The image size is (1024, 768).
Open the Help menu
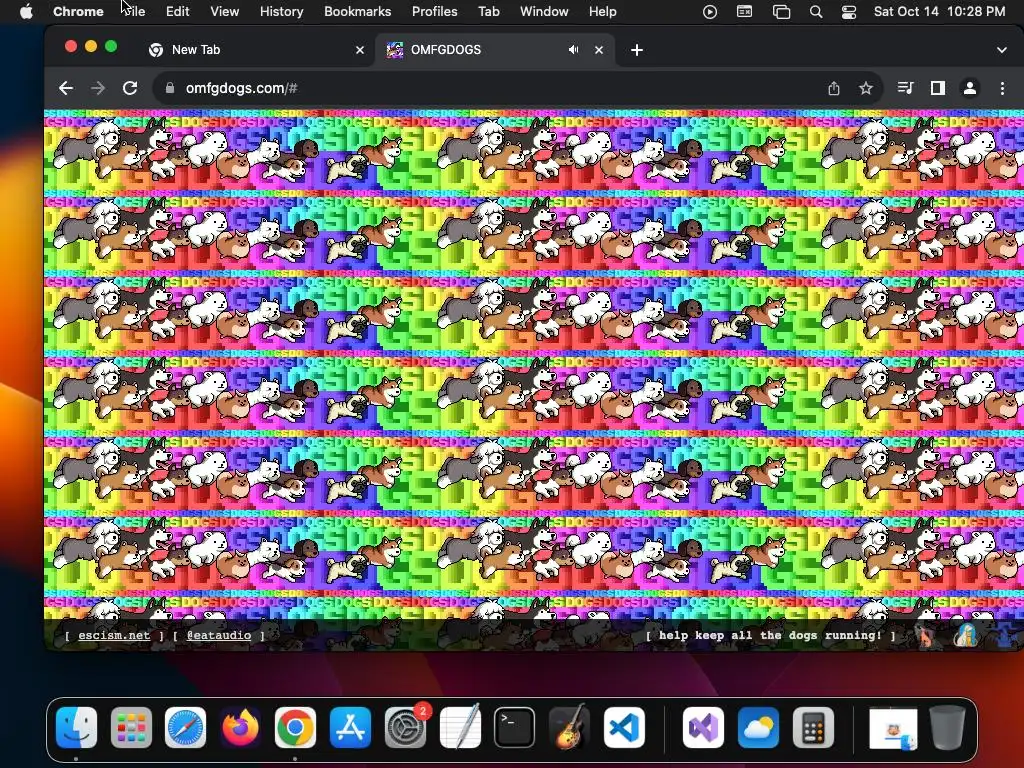(602, 11)
